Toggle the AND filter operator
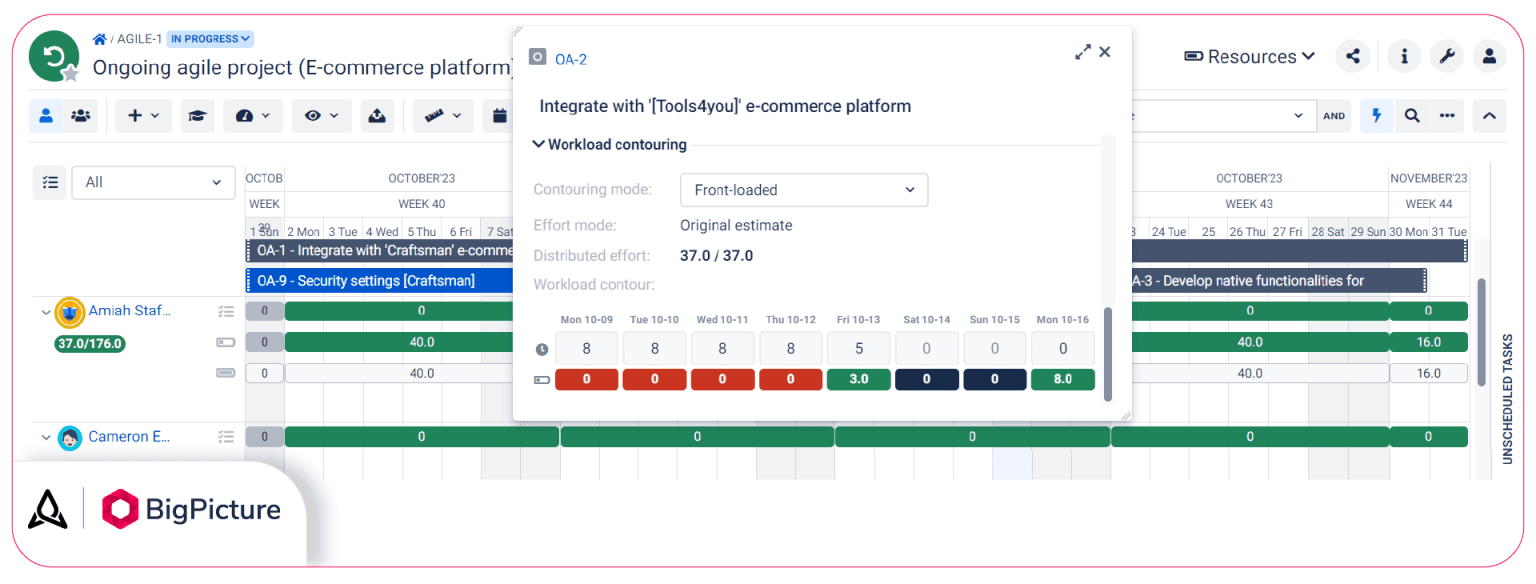 coord(1334,116)
